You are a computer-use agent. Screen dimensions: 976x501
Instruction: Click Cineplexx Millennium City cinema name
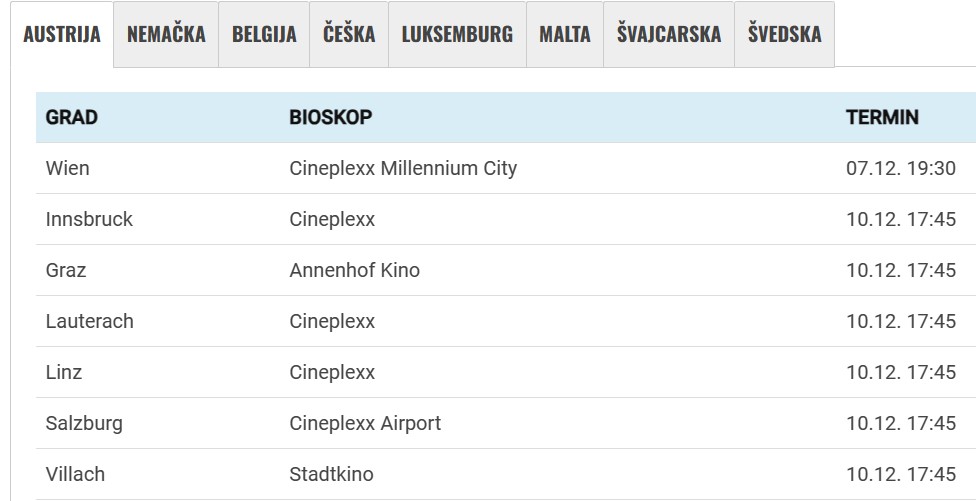(403, 168)
